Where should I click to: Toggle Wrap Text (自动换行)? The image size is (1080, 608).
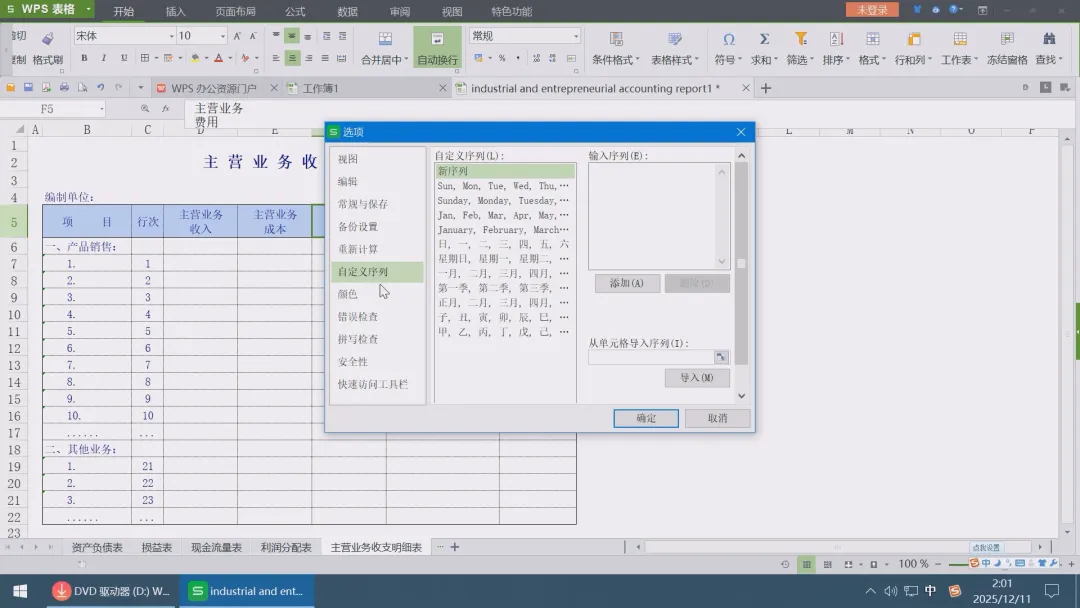point(437,47)
